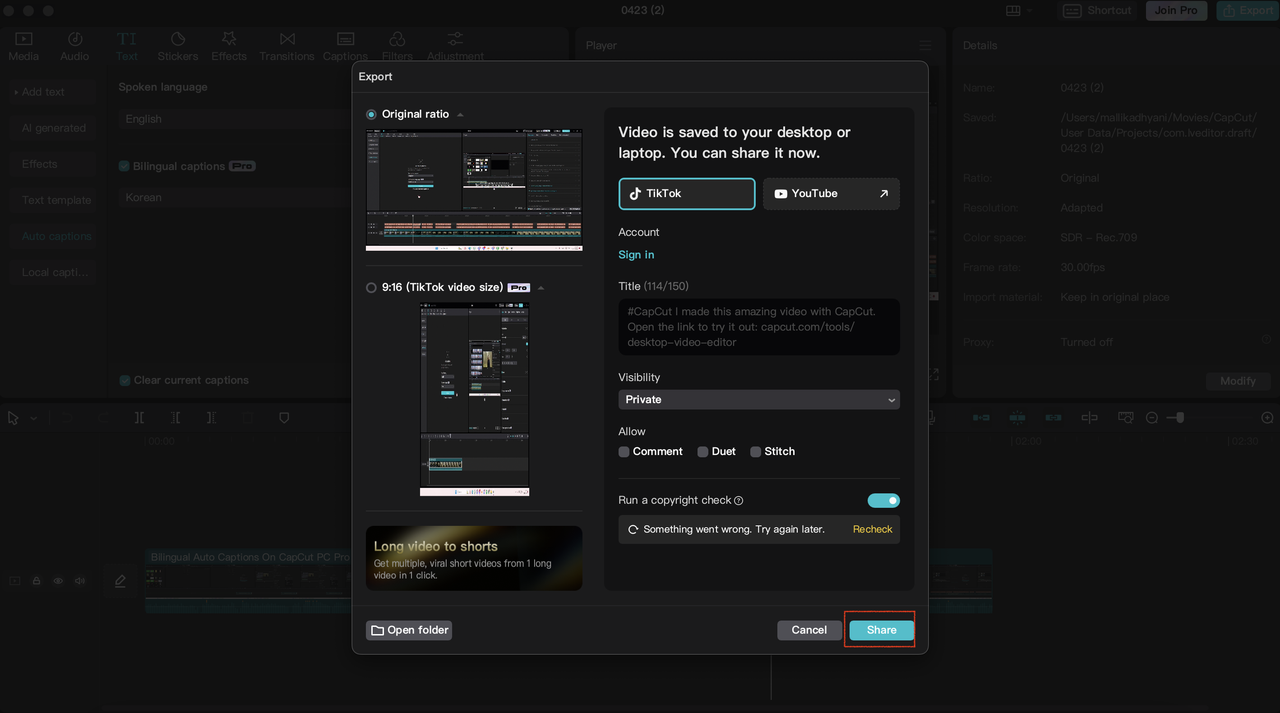Lock the main video track
This screenshot has height=713, width=1280.
[x=36, y=580]
